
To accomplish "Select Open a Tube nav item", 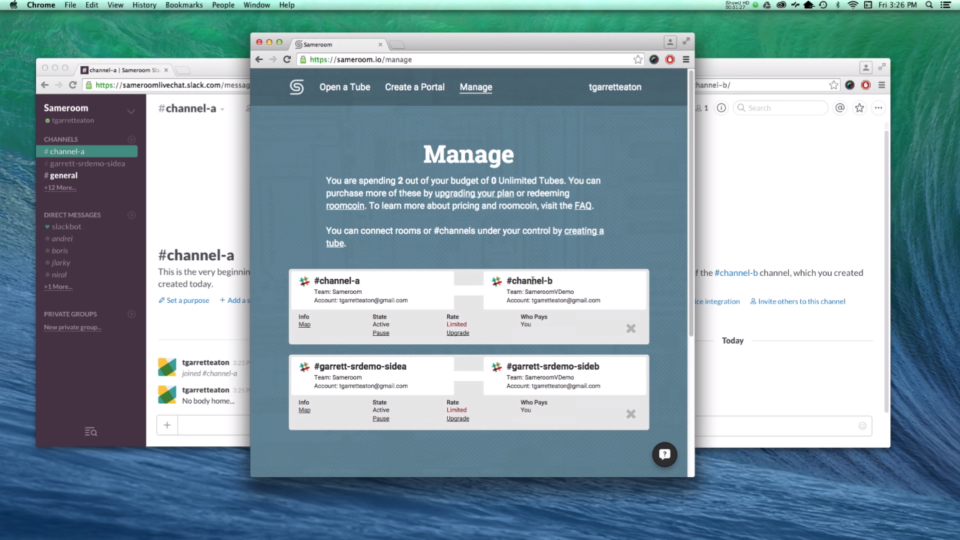I will click(x=345, y=87).
